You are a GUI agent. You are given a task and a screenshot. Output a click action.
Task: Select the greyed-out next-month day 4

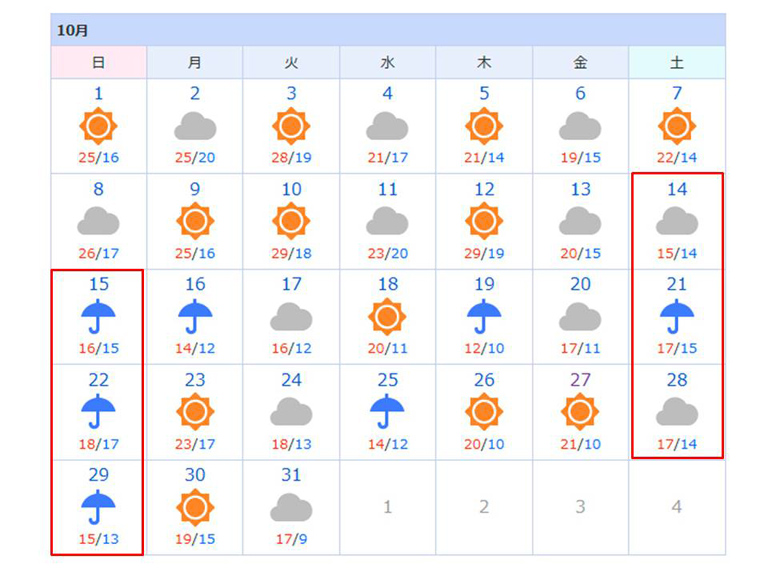677,506
